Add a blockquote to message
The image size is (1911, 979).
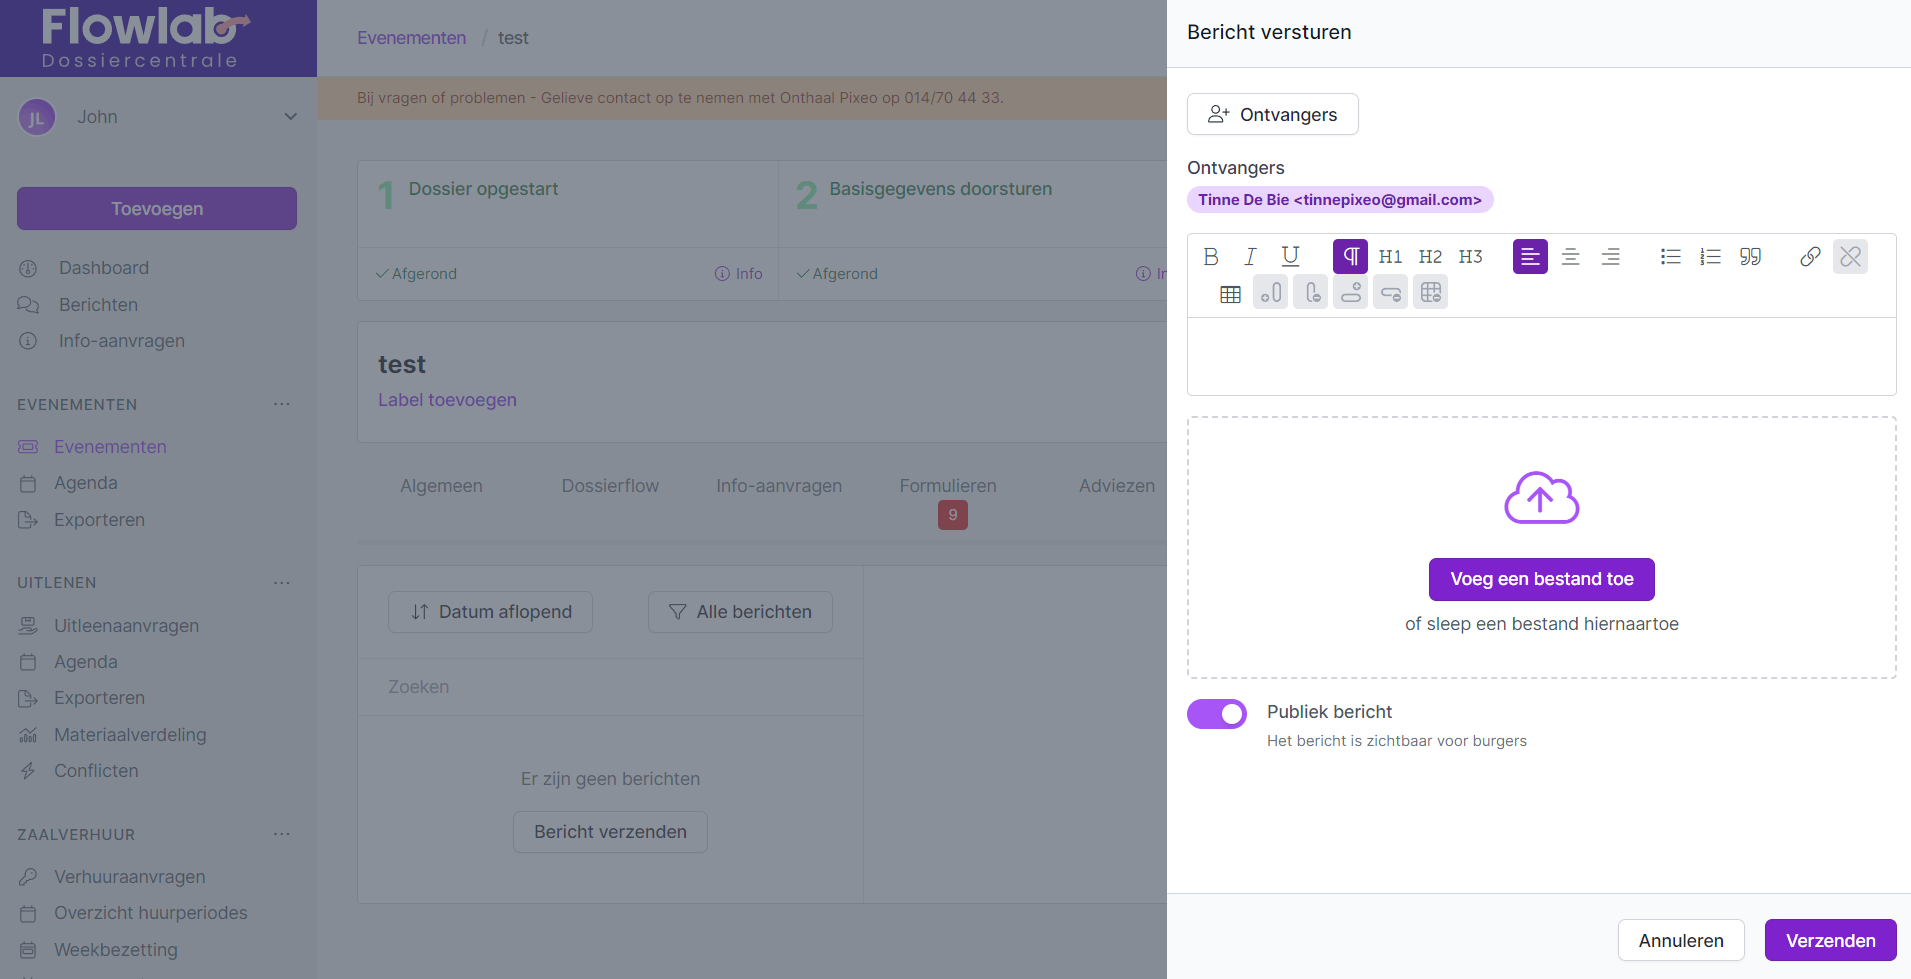point(1750,257)
